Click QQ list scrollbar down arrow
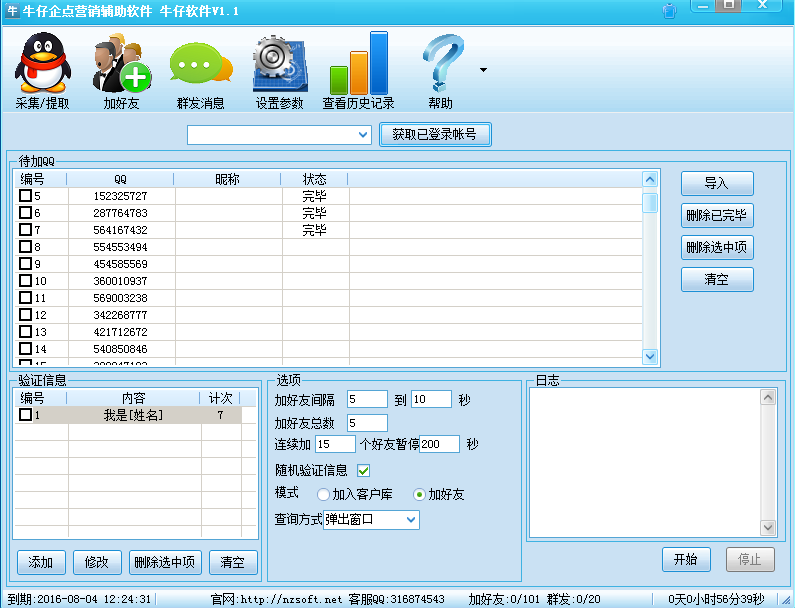The image size is (795, 608). tap(650, 356)
